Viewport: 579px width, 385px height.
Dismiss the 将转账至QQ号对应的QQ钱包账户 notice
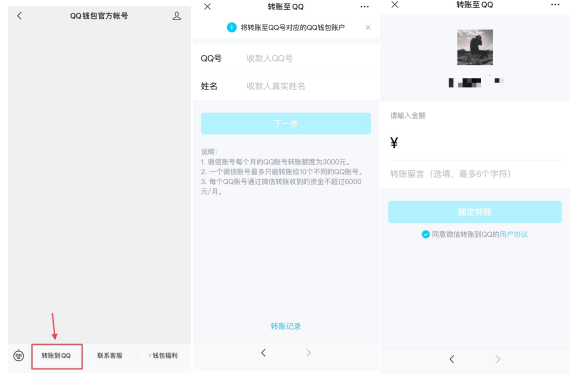point(368,27)
